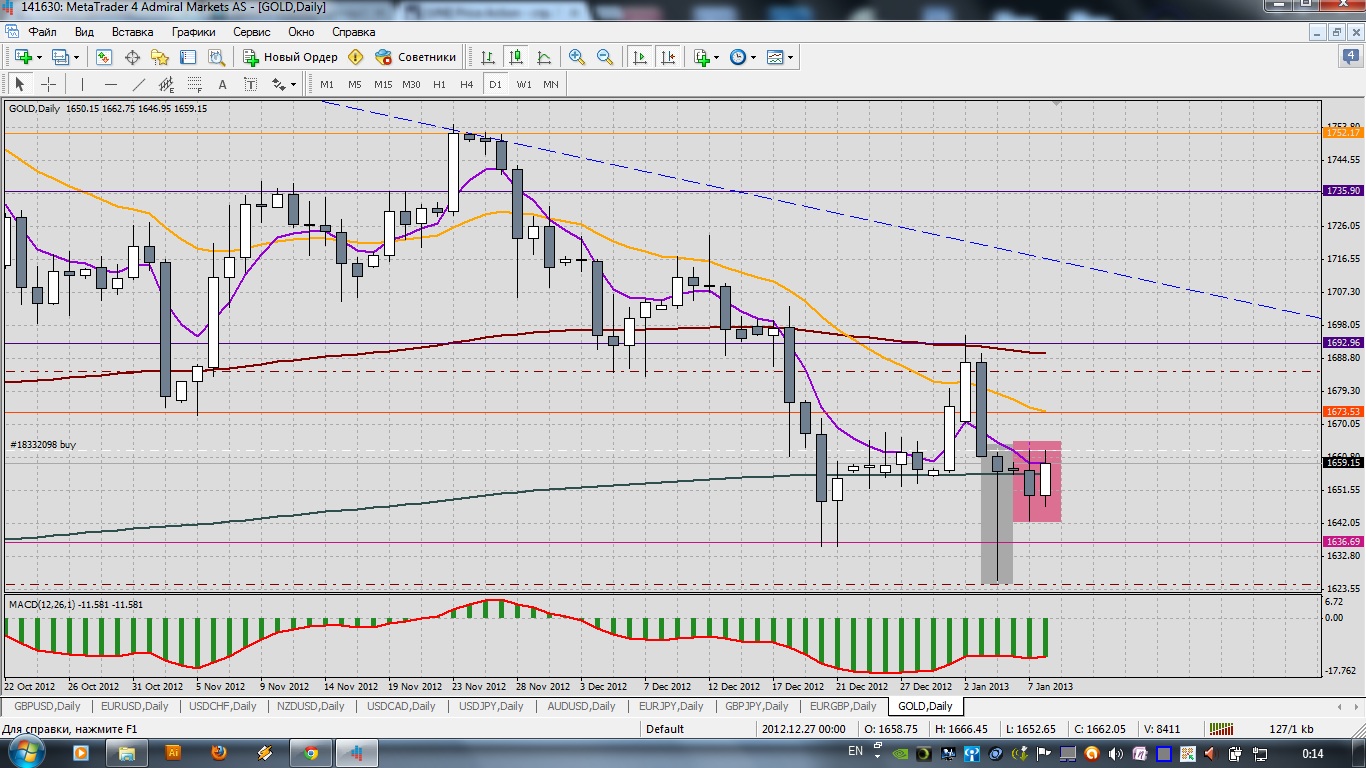Open the Справка menu
This screenshot has height=768, width=1366.
(353, 32)
